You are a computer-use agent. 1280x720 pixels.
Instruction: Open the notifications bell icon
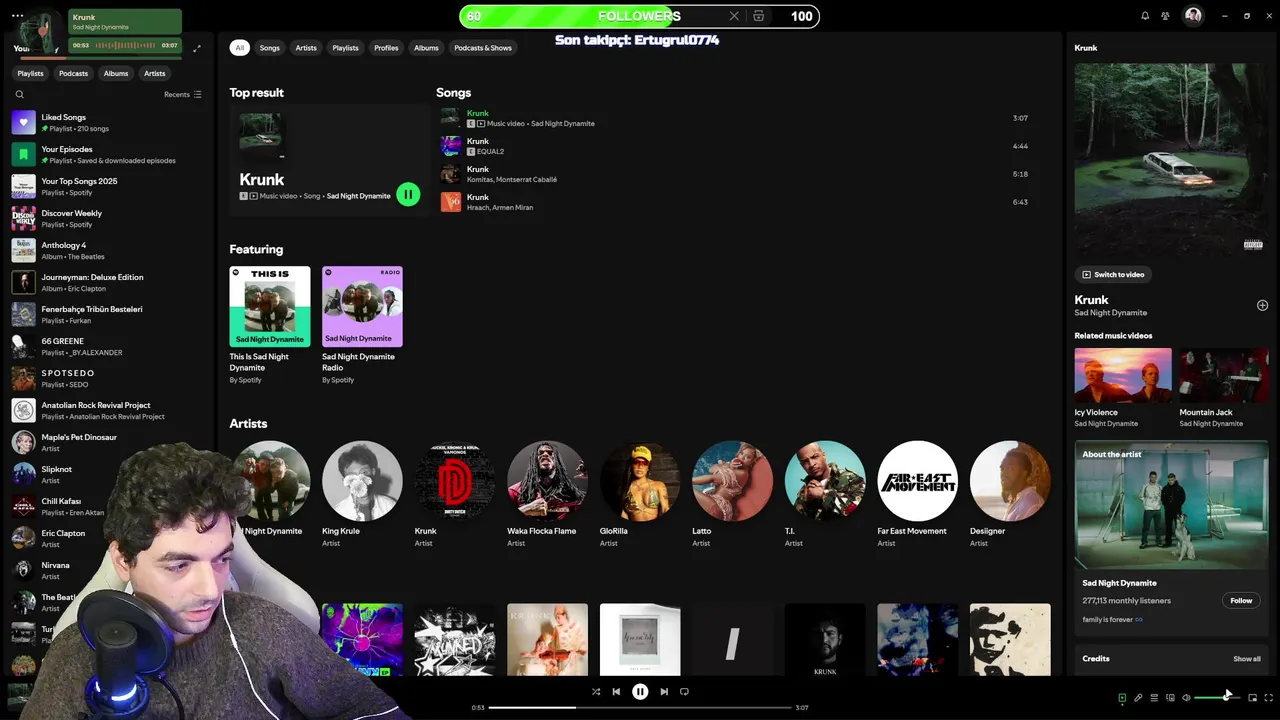(1145, 16)
